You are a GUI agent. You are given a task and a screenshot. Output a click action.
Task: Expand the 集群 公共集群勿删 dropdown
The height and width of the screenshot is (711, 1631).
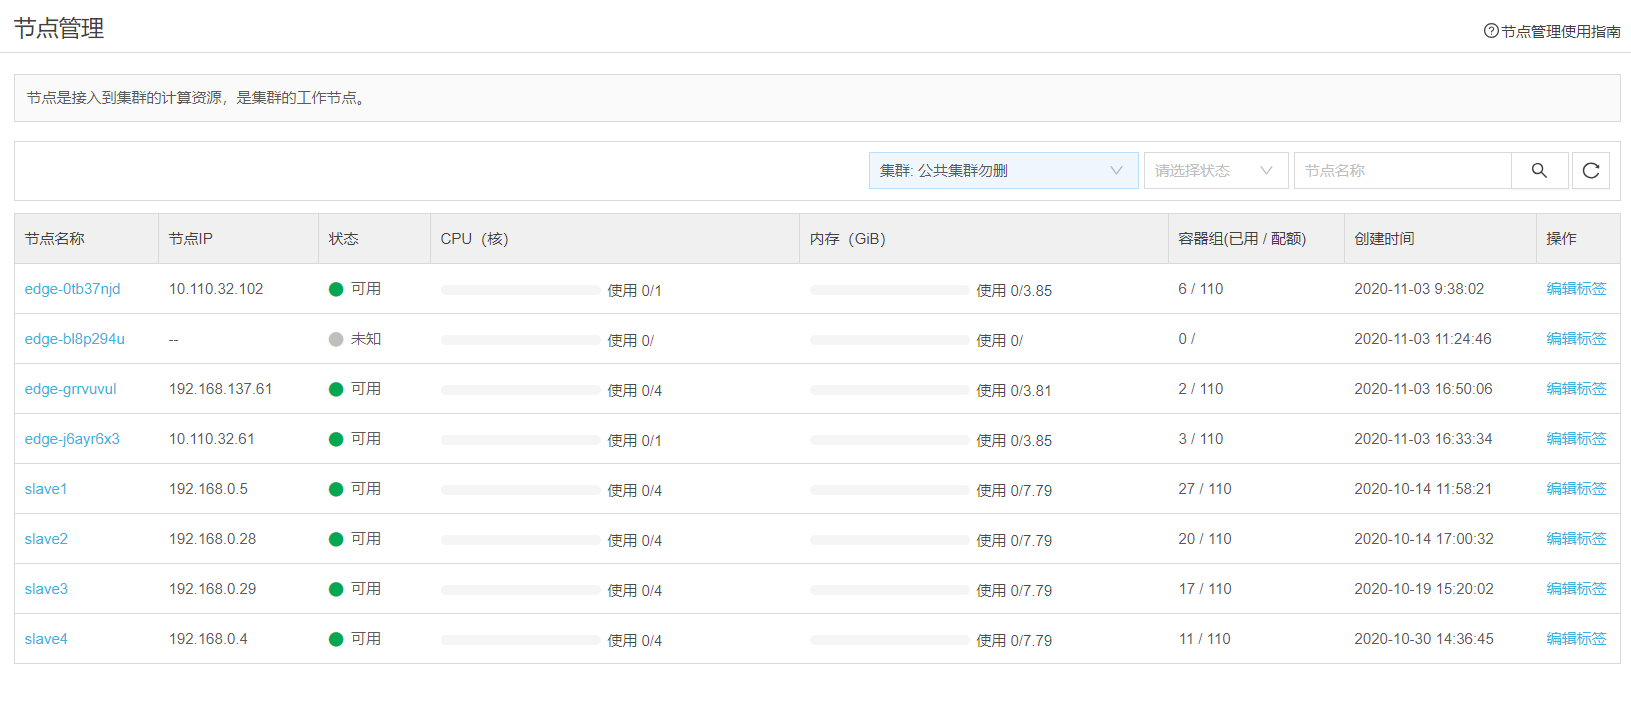(1002, 171)
